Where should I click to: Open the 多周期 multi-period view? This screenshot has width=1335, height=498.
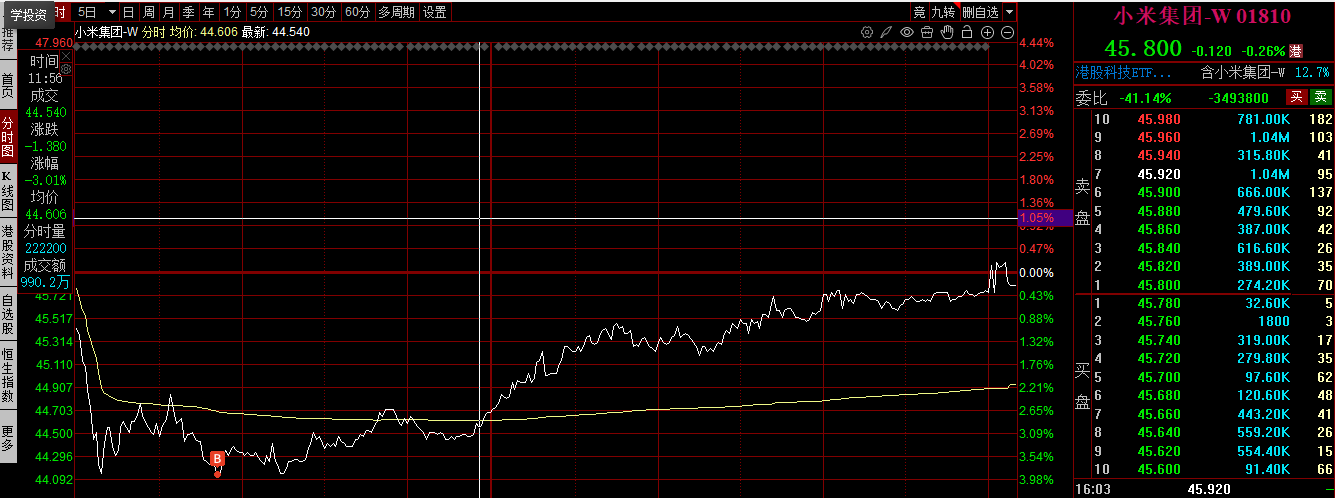[x=396, y=13]
